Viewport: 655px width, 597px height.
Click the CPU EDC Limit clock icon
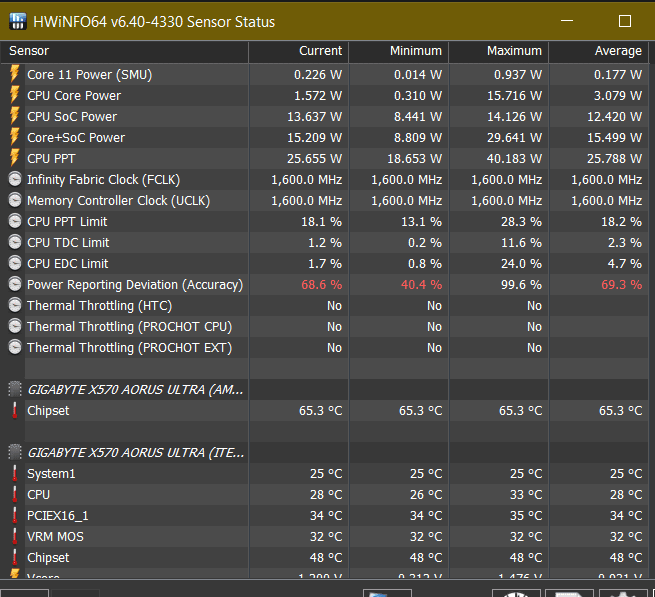[15, 263]
